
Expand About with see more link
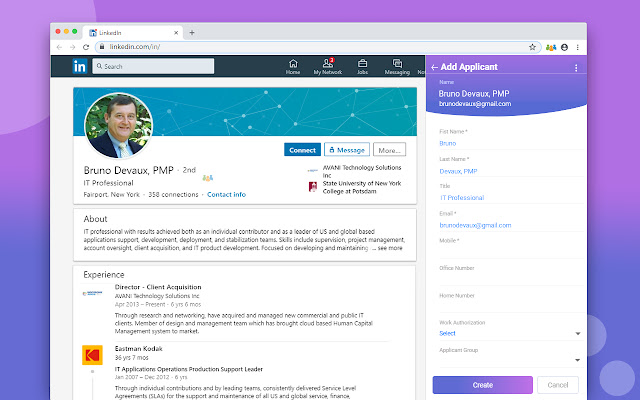coord(390,248)
